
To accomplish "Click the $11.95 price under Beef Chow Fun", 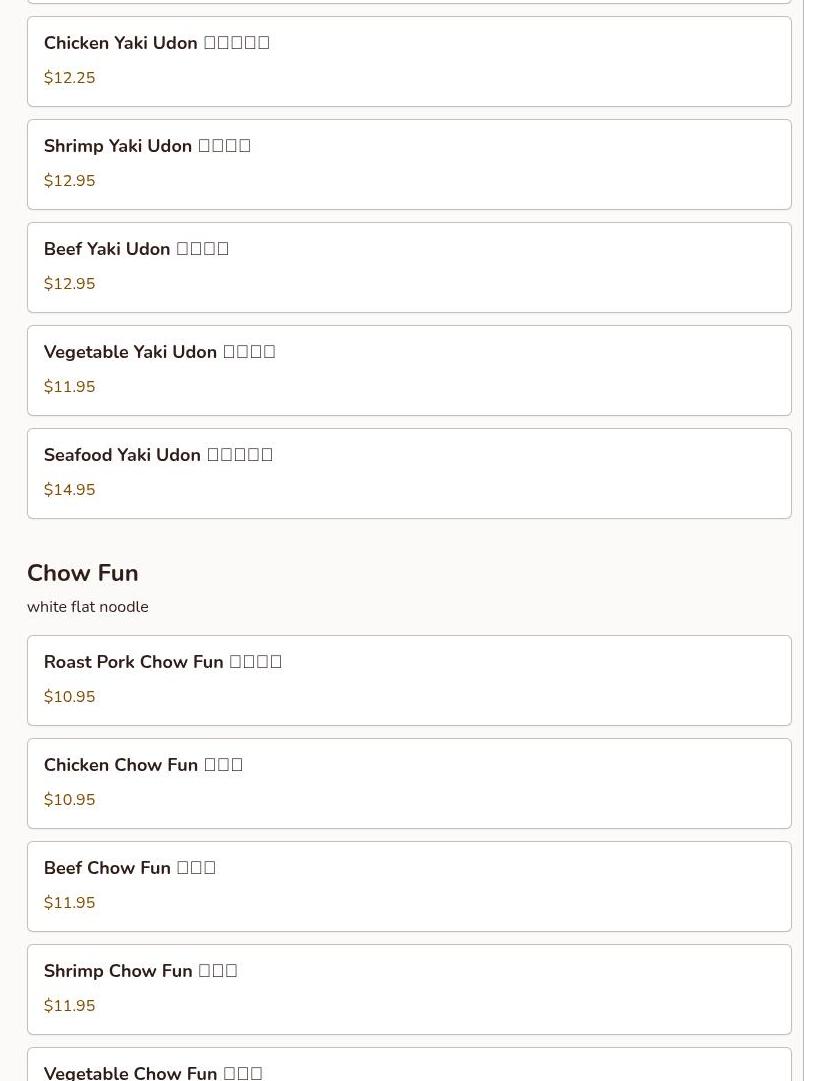I will (70, 902).
